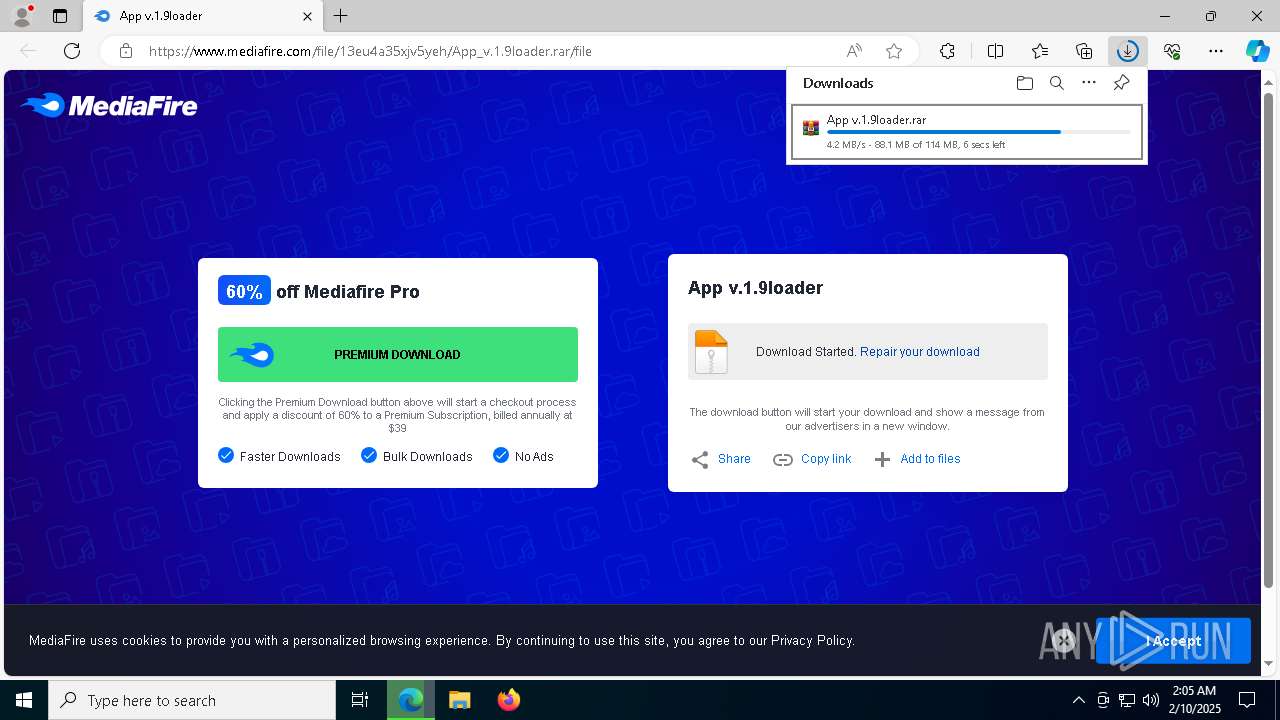Copy link to the file

[x=812, y=459]
